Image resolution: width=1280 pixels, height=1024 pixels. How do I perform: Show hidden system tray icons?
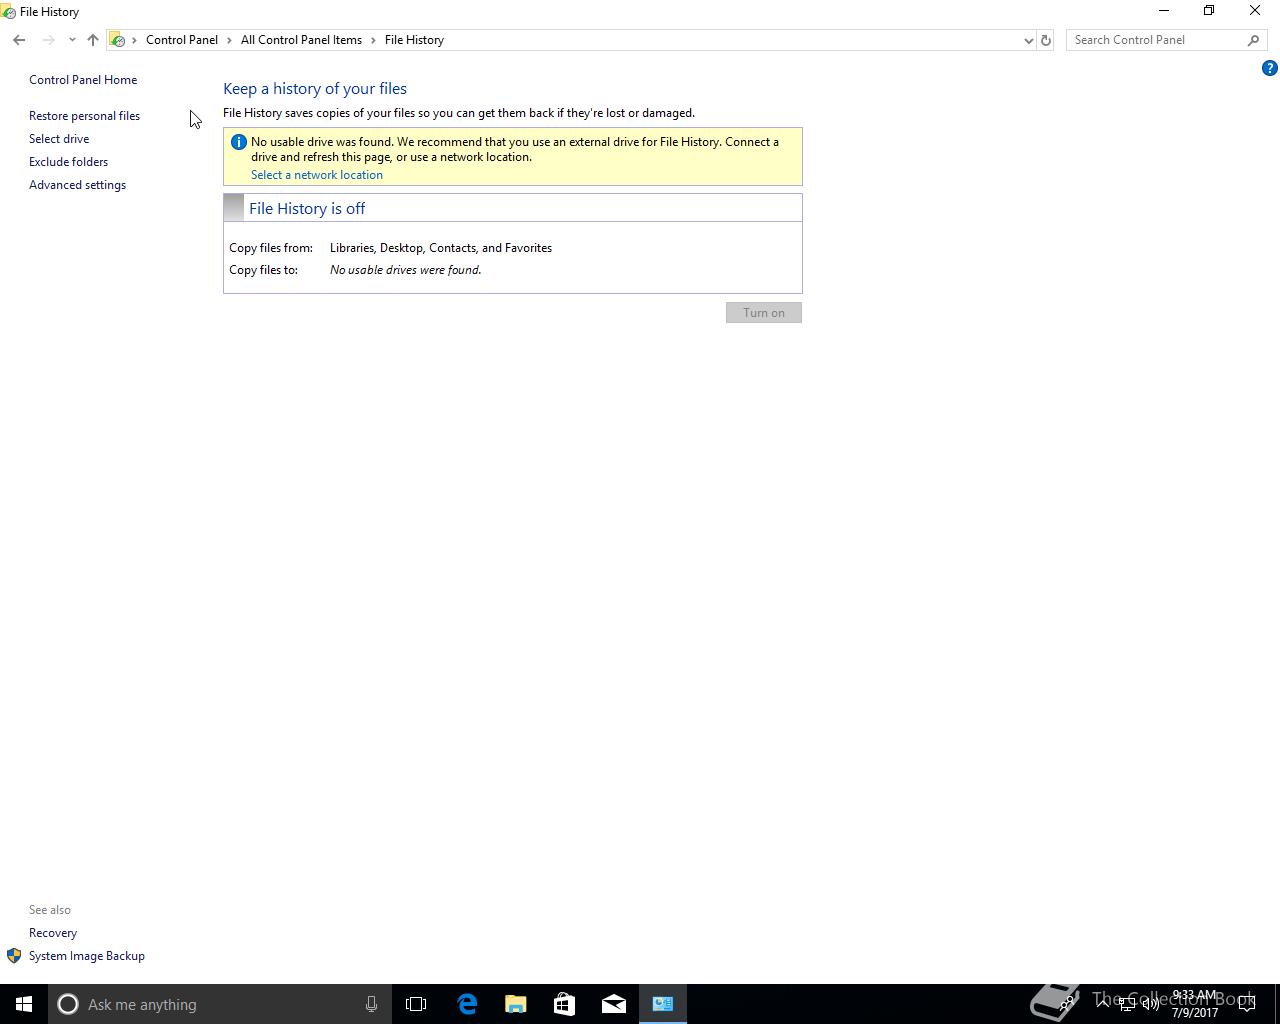tap(1103, 1004)
